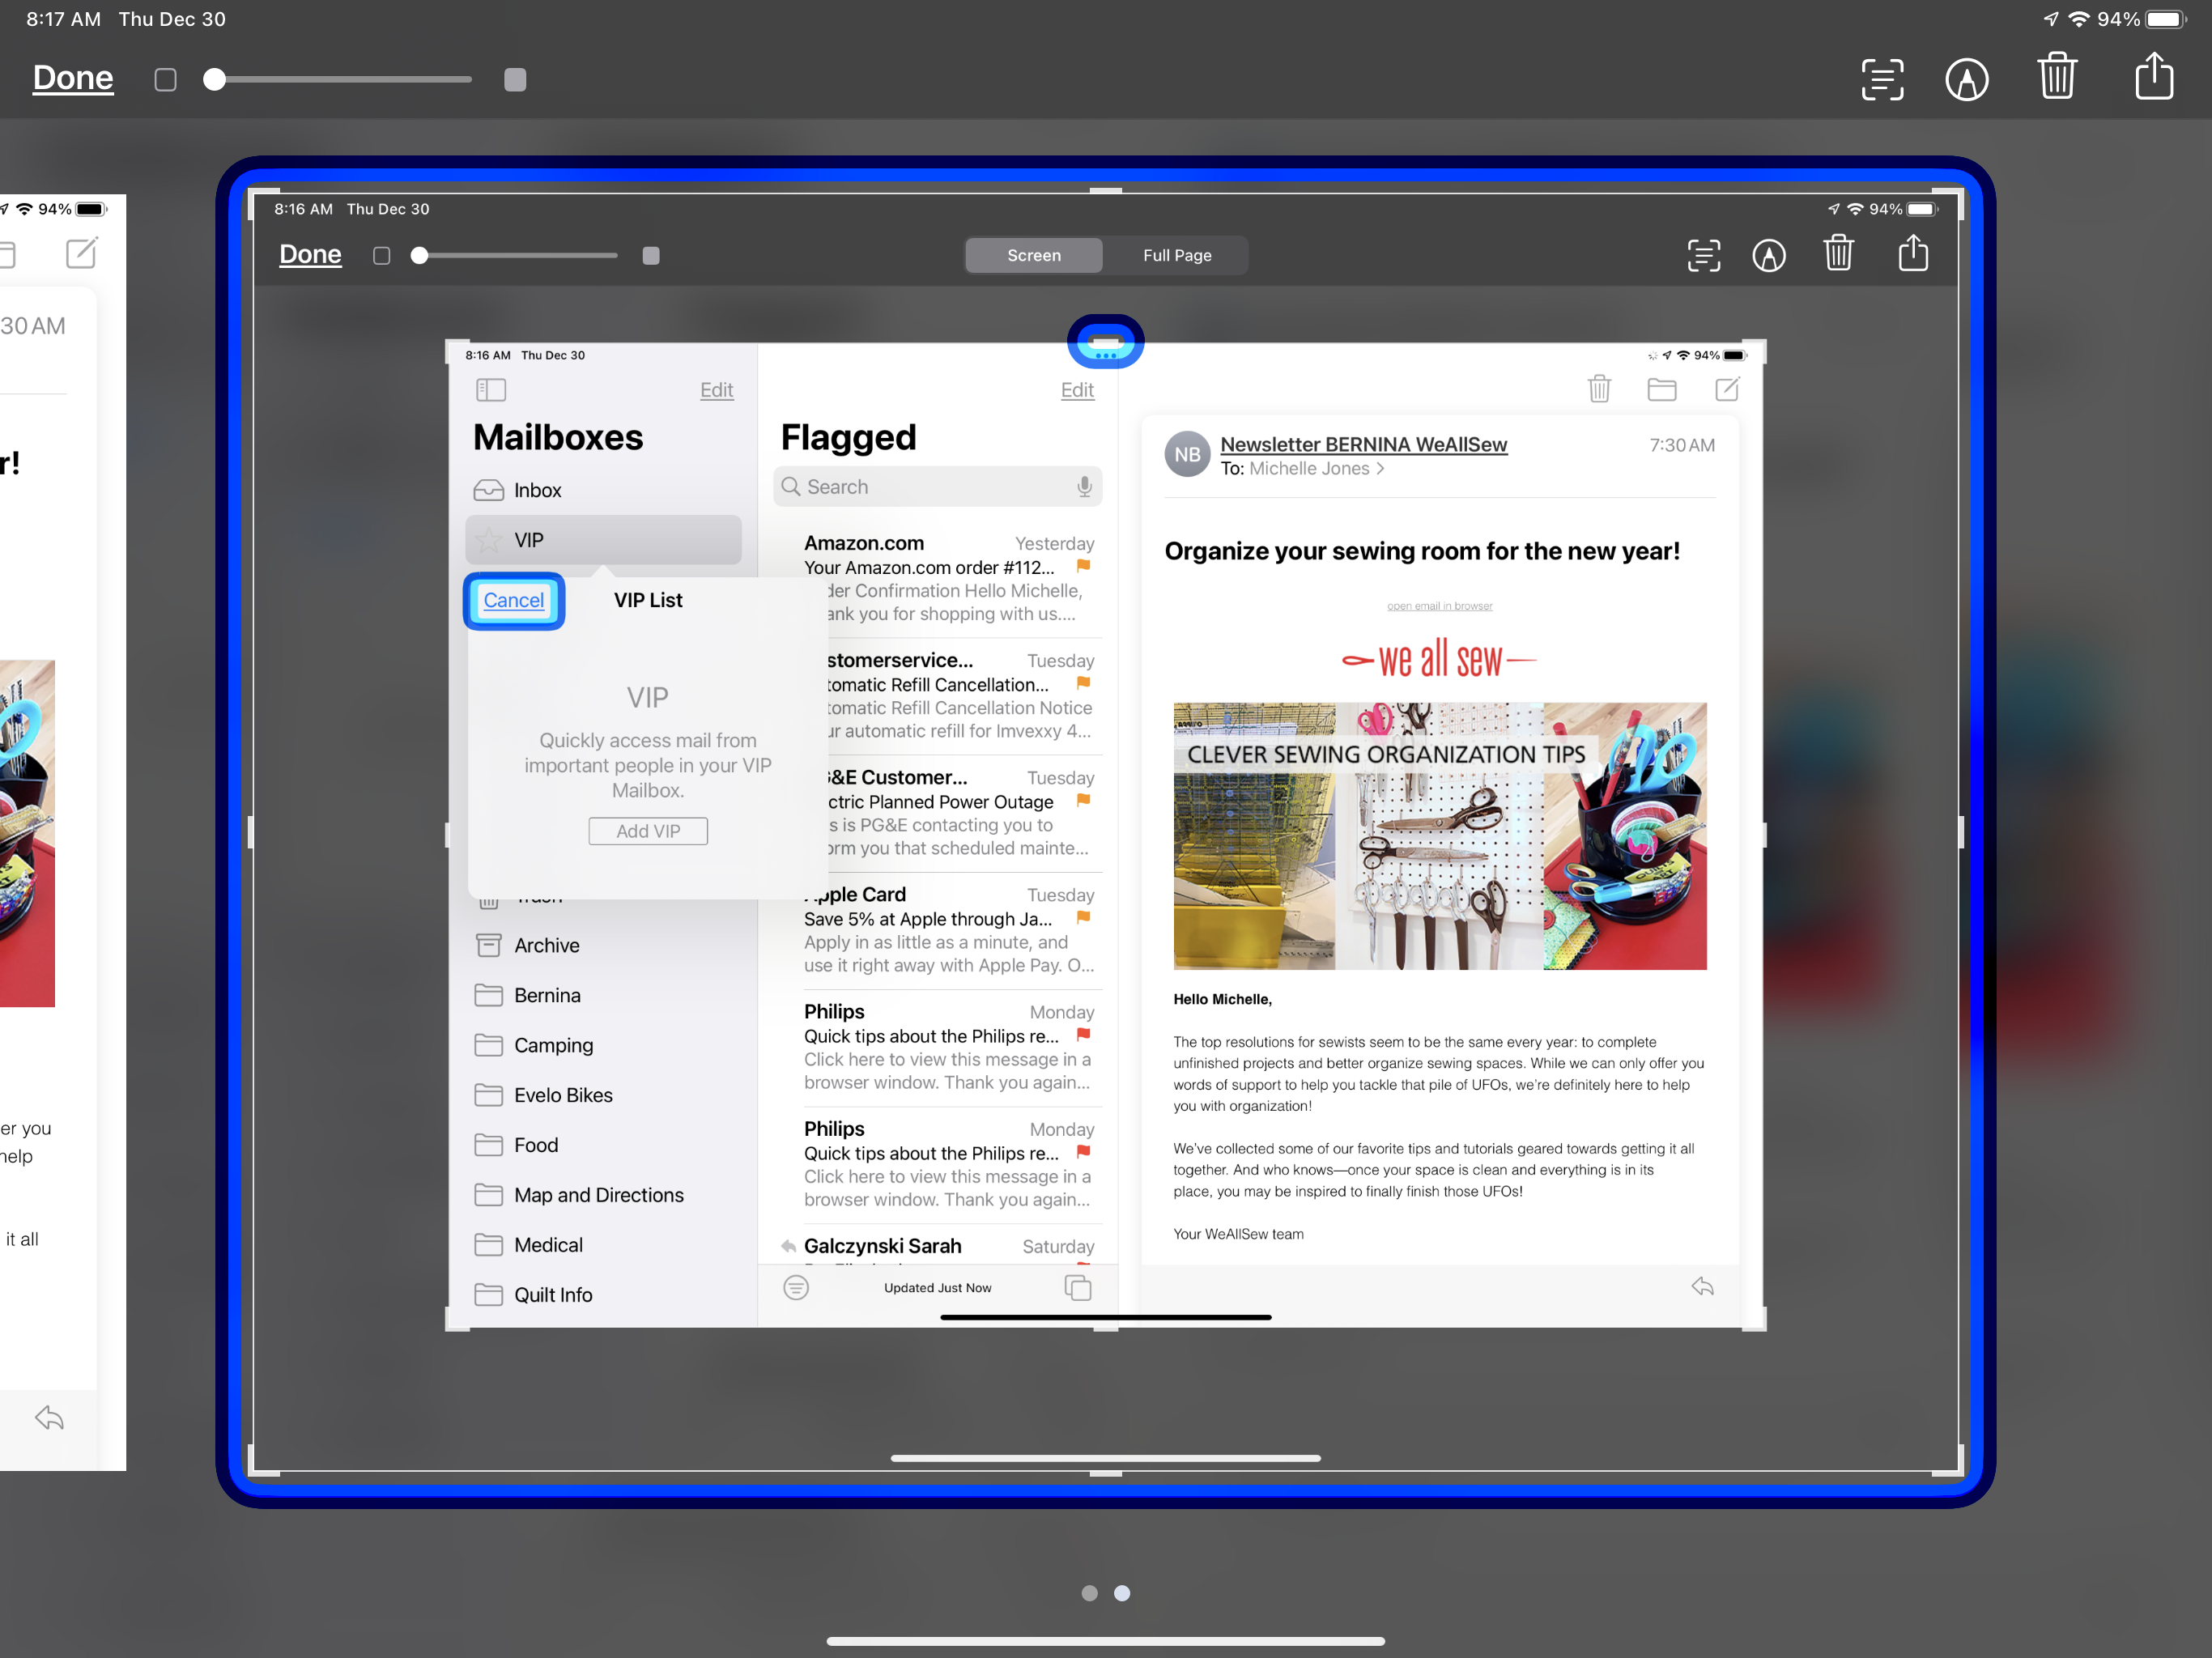Switch to Full Page tab
The width and height of the screenshot is (2212, 1658).
tap(1177, 255)
